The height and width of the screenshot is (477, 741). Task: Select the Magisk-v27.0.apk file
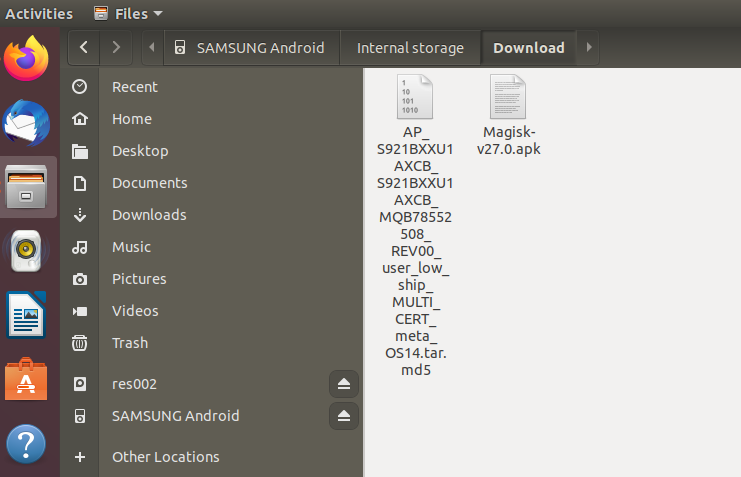(508, 115)
